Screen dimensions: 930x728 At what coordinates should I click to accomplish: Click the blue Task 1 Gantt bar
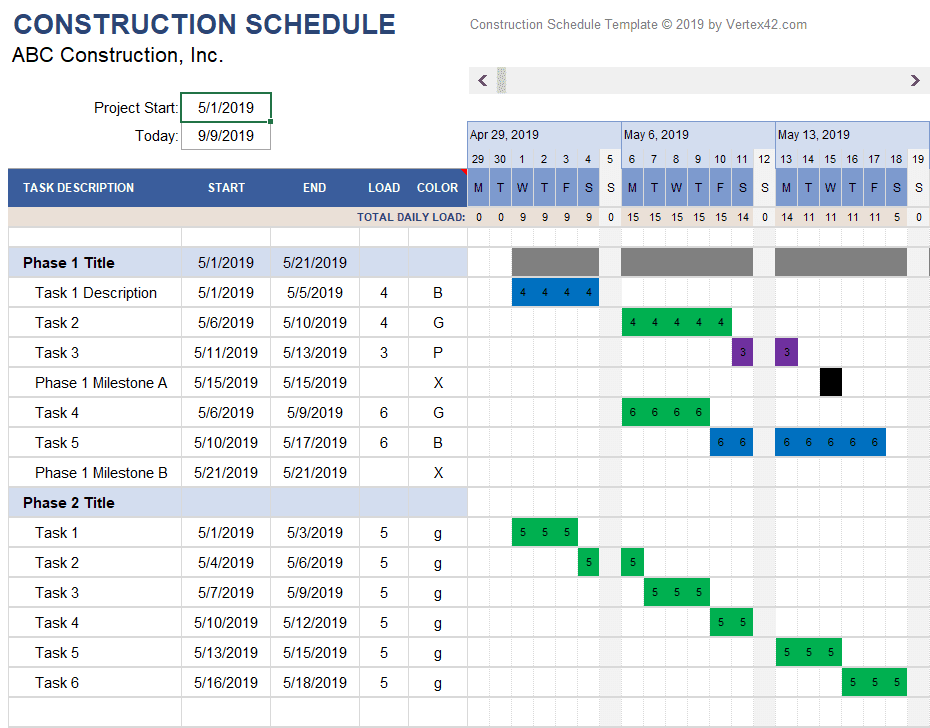point(553,292)
